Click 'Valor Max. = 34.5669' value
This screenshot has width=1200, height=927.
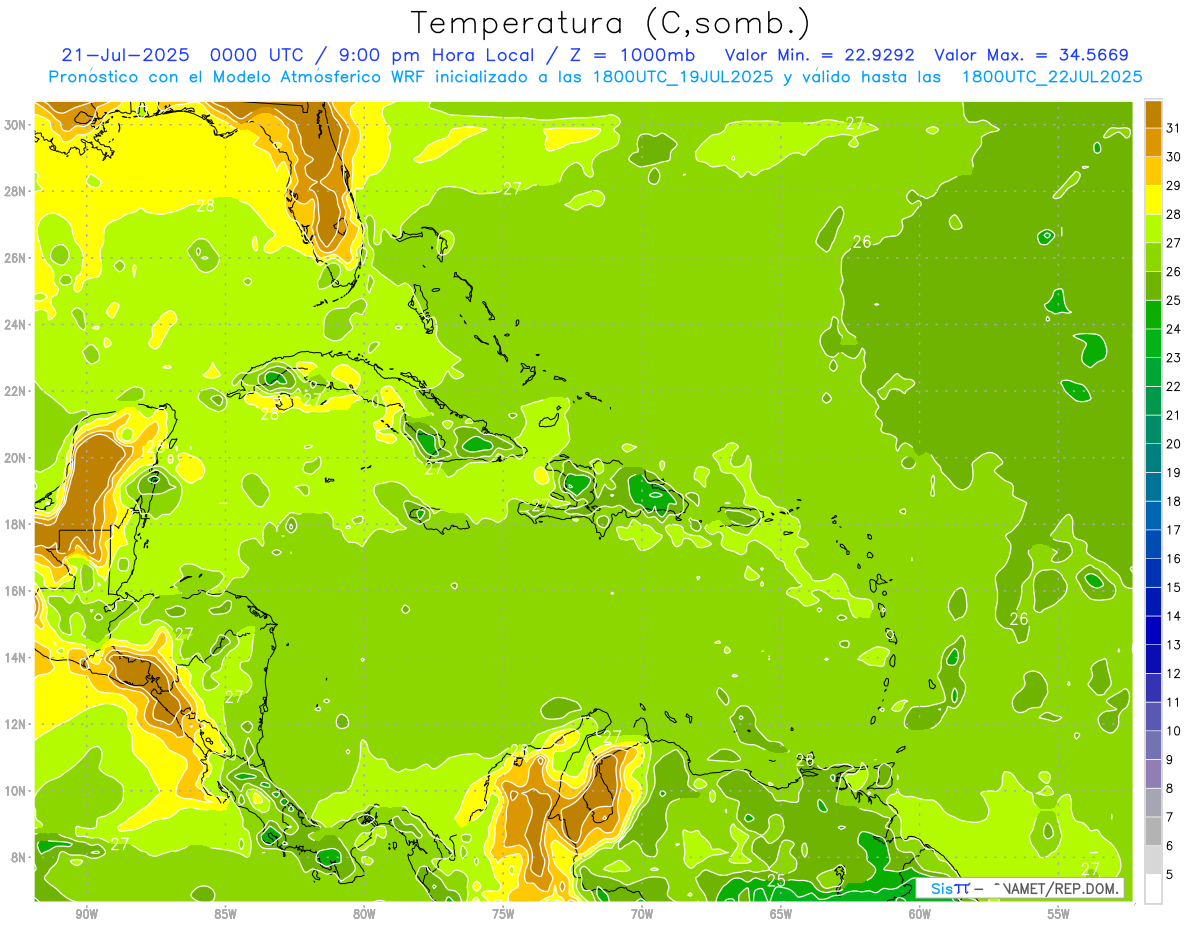pyautogui.click(x=1030, y=55)
